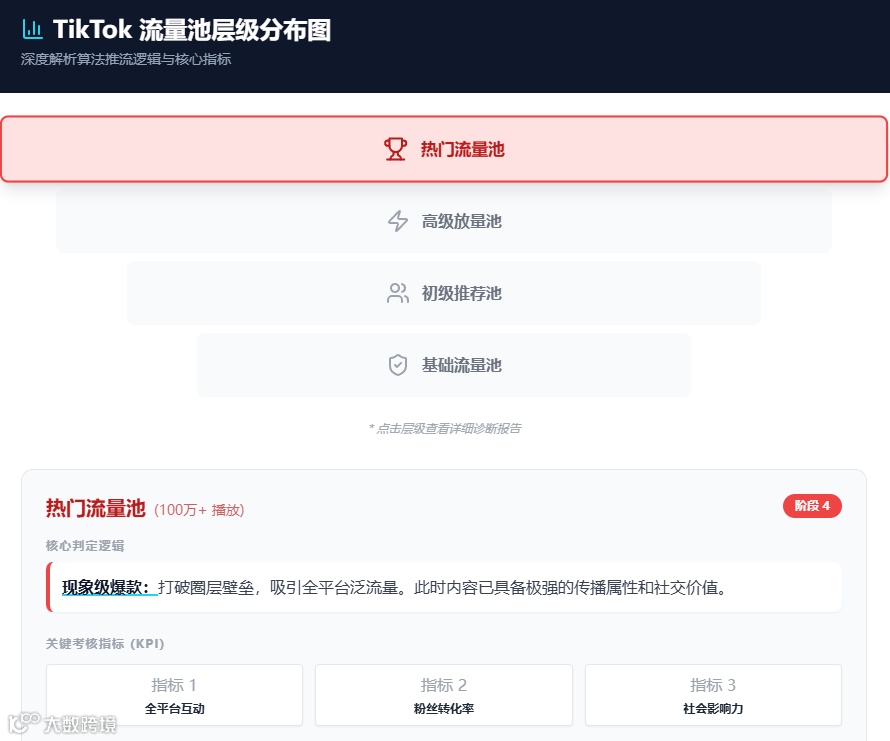Click the shield check icon in 基础流量池

[x=398, y=365]
